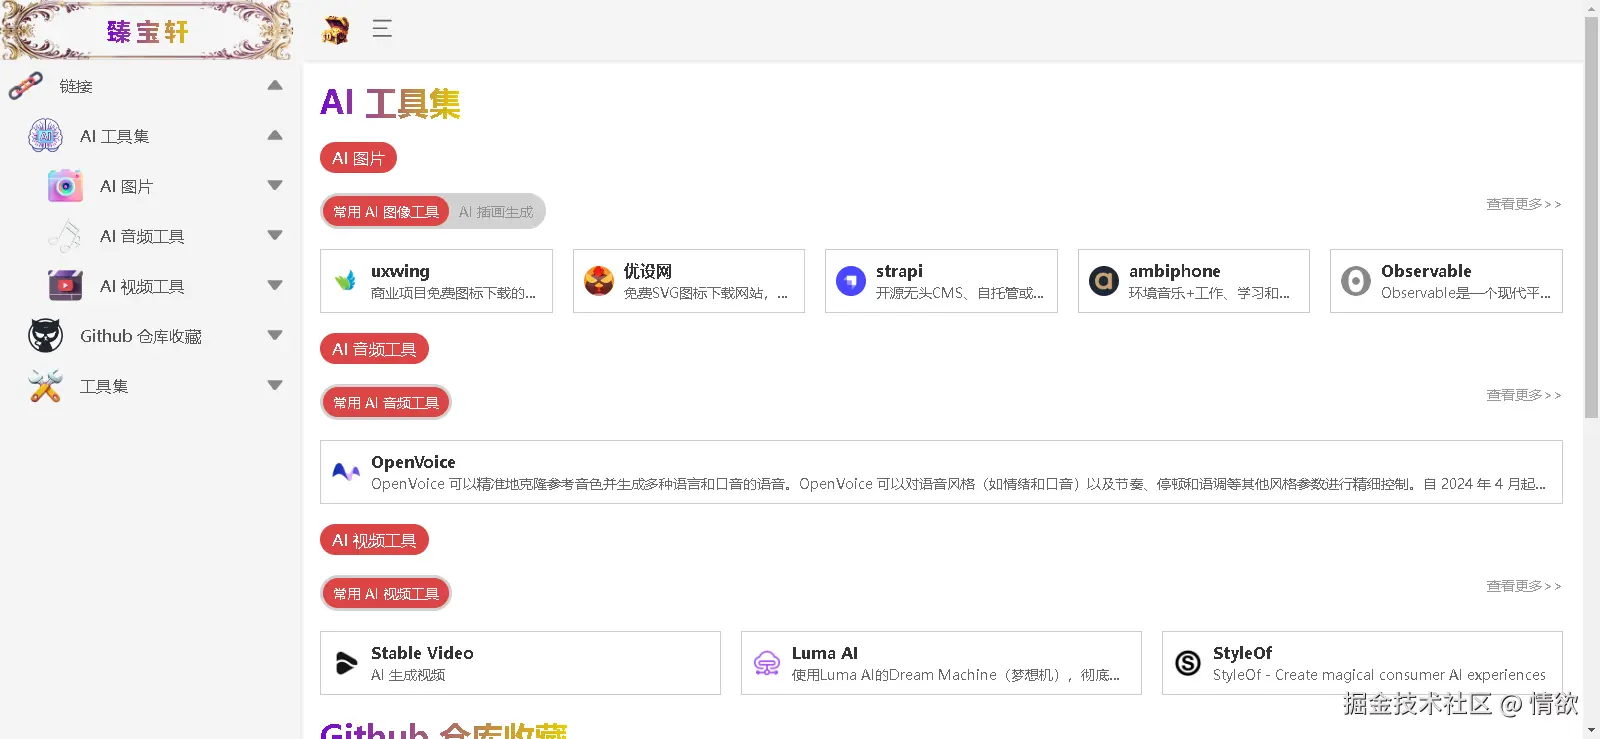This screenshot has width=1600, height=739.
Task: Toggle the hamburger menu icon
Action: coord(382,29)
